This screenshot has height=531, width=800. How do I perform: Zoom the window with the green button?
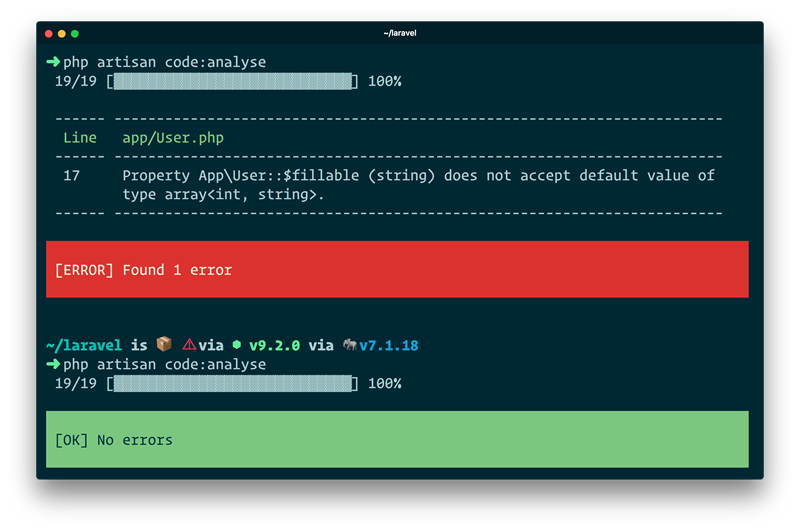coord(74,33)
